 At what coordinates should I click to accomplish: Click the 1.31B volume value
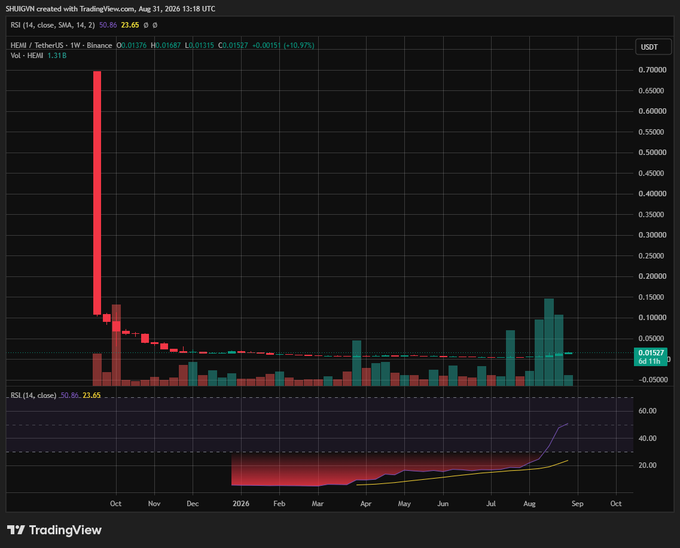[x=57, y=55]
